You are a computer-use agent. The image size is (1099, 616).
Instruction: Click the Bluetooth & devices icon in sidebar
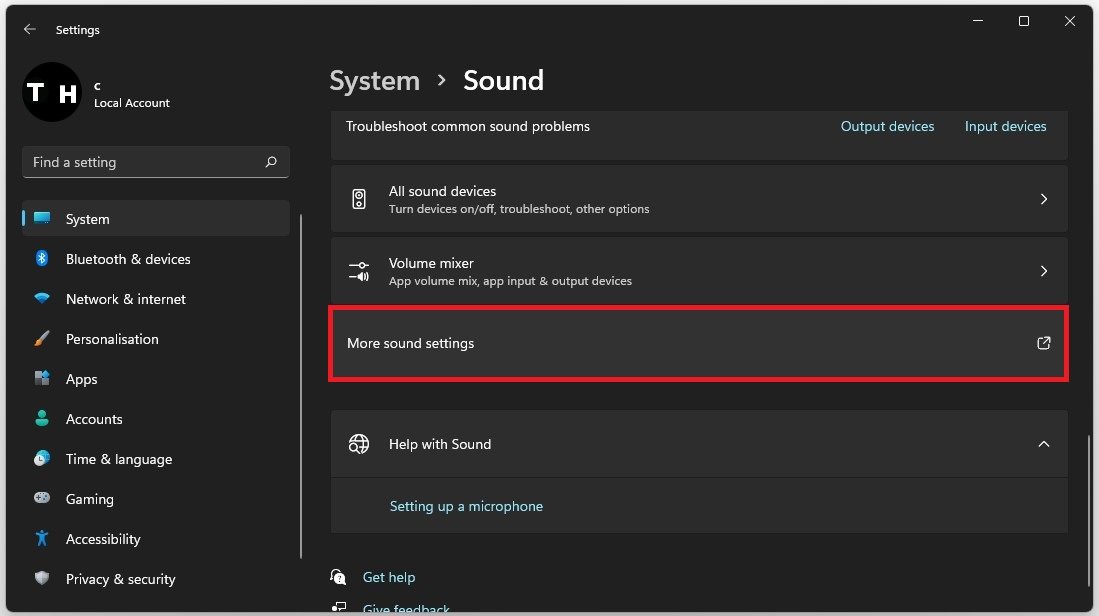42,259
